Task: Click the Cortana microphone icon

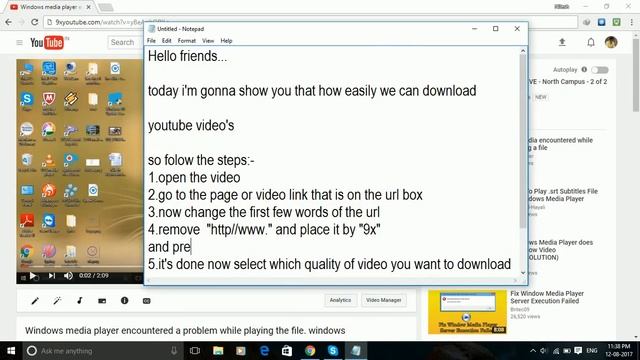Action: tap(174, 351)
